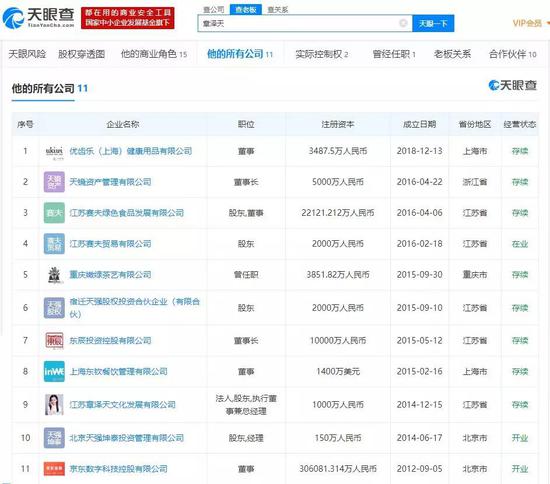Open the 曾经任职 1 tab
The image size is (550, 484).
click(394, 54)
